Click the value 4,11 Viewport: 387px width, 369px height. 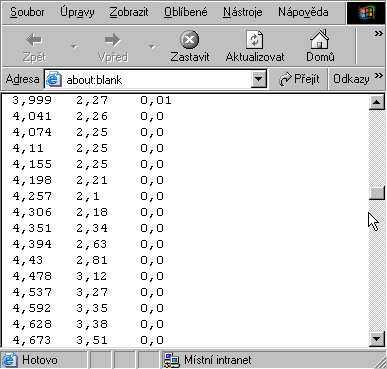click(28, 148)
